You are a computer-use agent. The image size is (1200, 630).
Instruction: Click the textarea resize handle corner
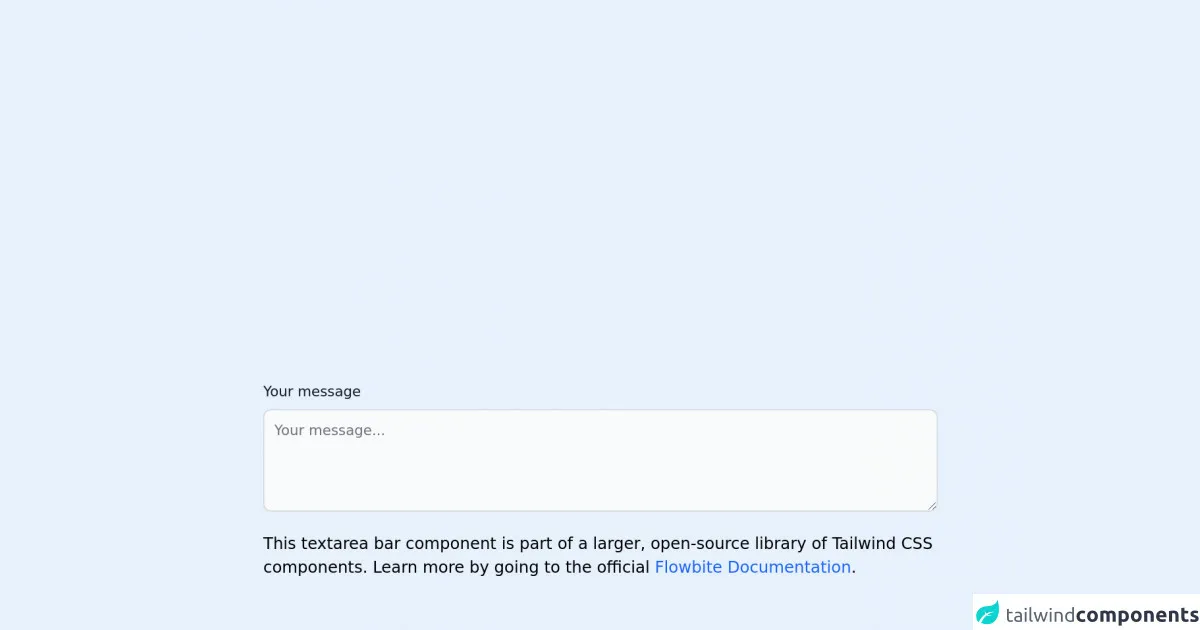click(x=932, y=506)
